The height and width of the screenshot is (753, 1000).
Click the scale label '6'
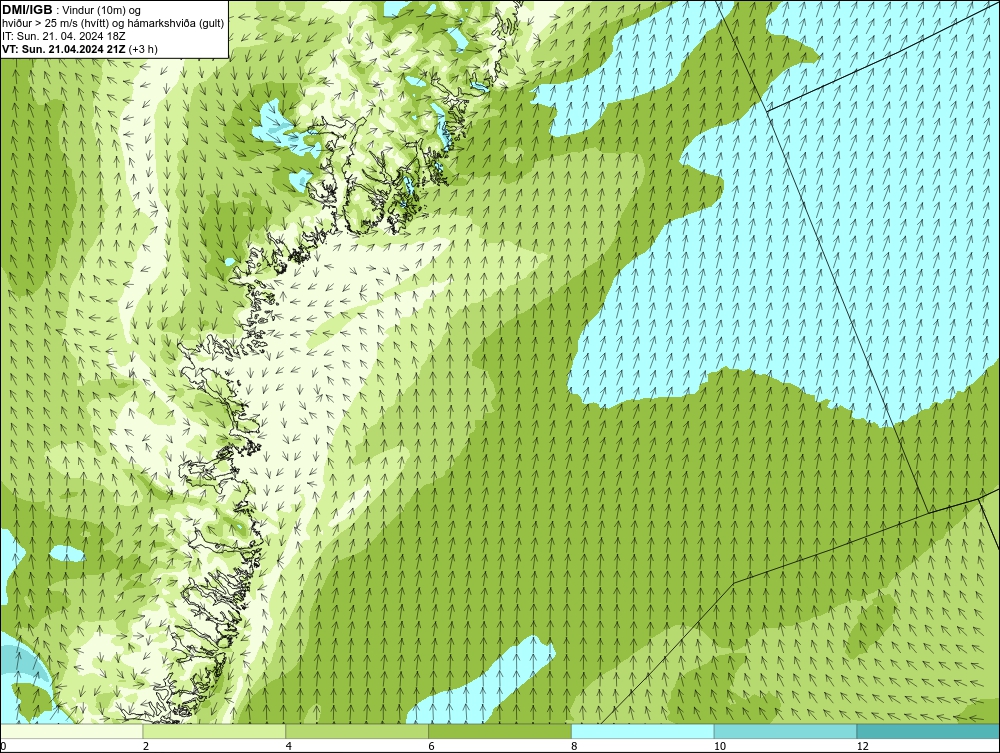[x=432, y=746]
